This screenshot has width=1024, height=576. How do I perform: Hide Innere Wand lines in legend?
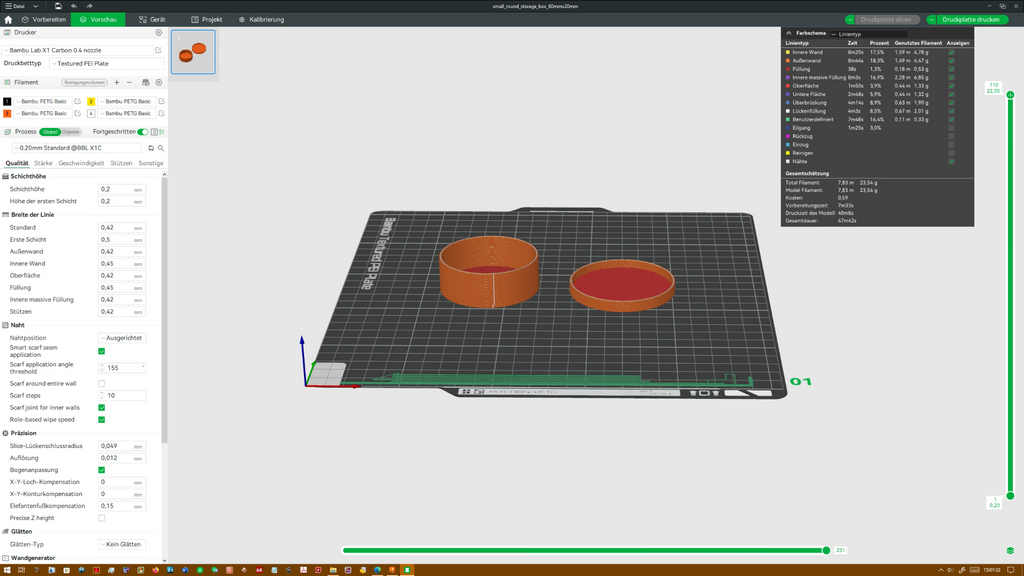click(952, 52)
